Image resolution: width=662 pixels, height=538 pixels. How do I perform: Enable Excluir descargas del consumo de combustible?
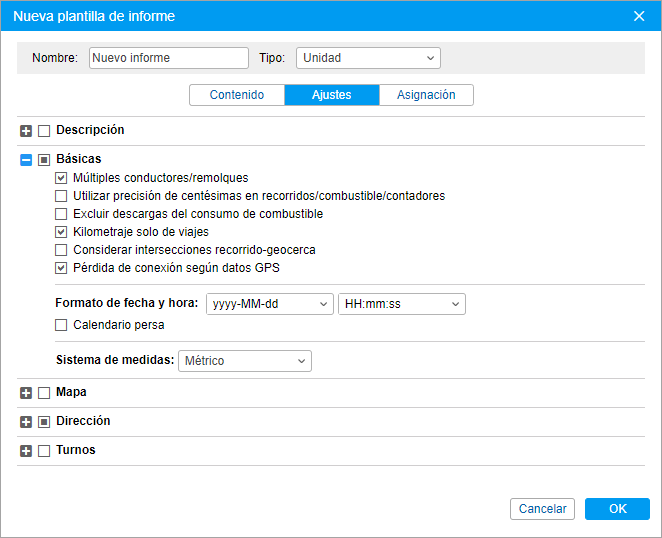tap(61, 214)
